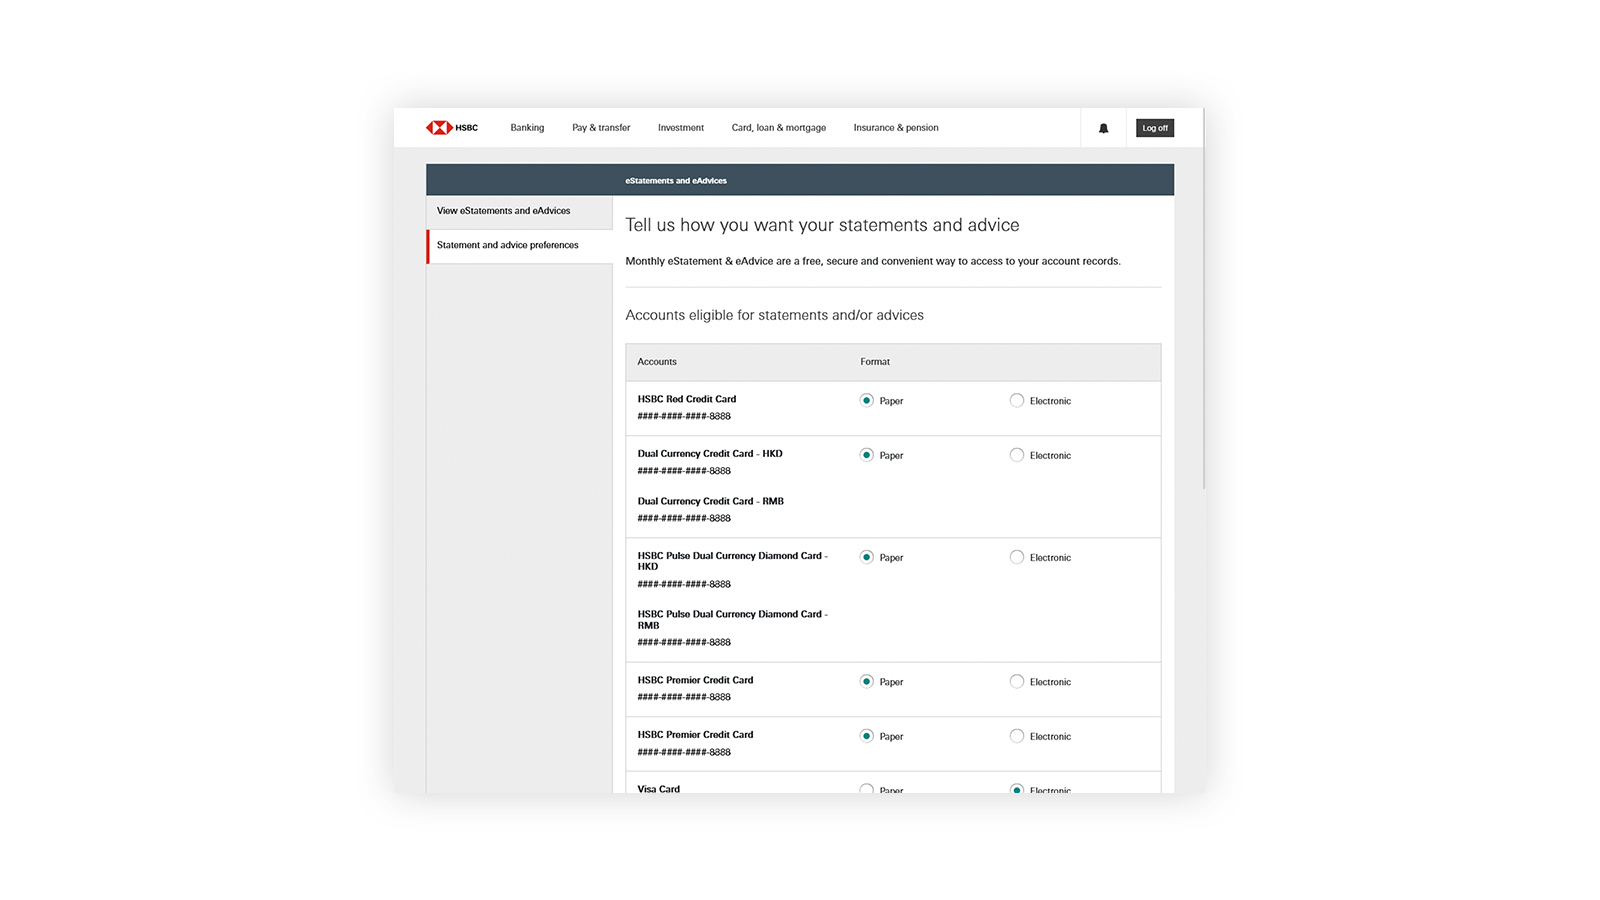Select Electronic for second HSBC Premier Credit Card
This screenshot has width=1600, height=900.
coord(1017,736)
